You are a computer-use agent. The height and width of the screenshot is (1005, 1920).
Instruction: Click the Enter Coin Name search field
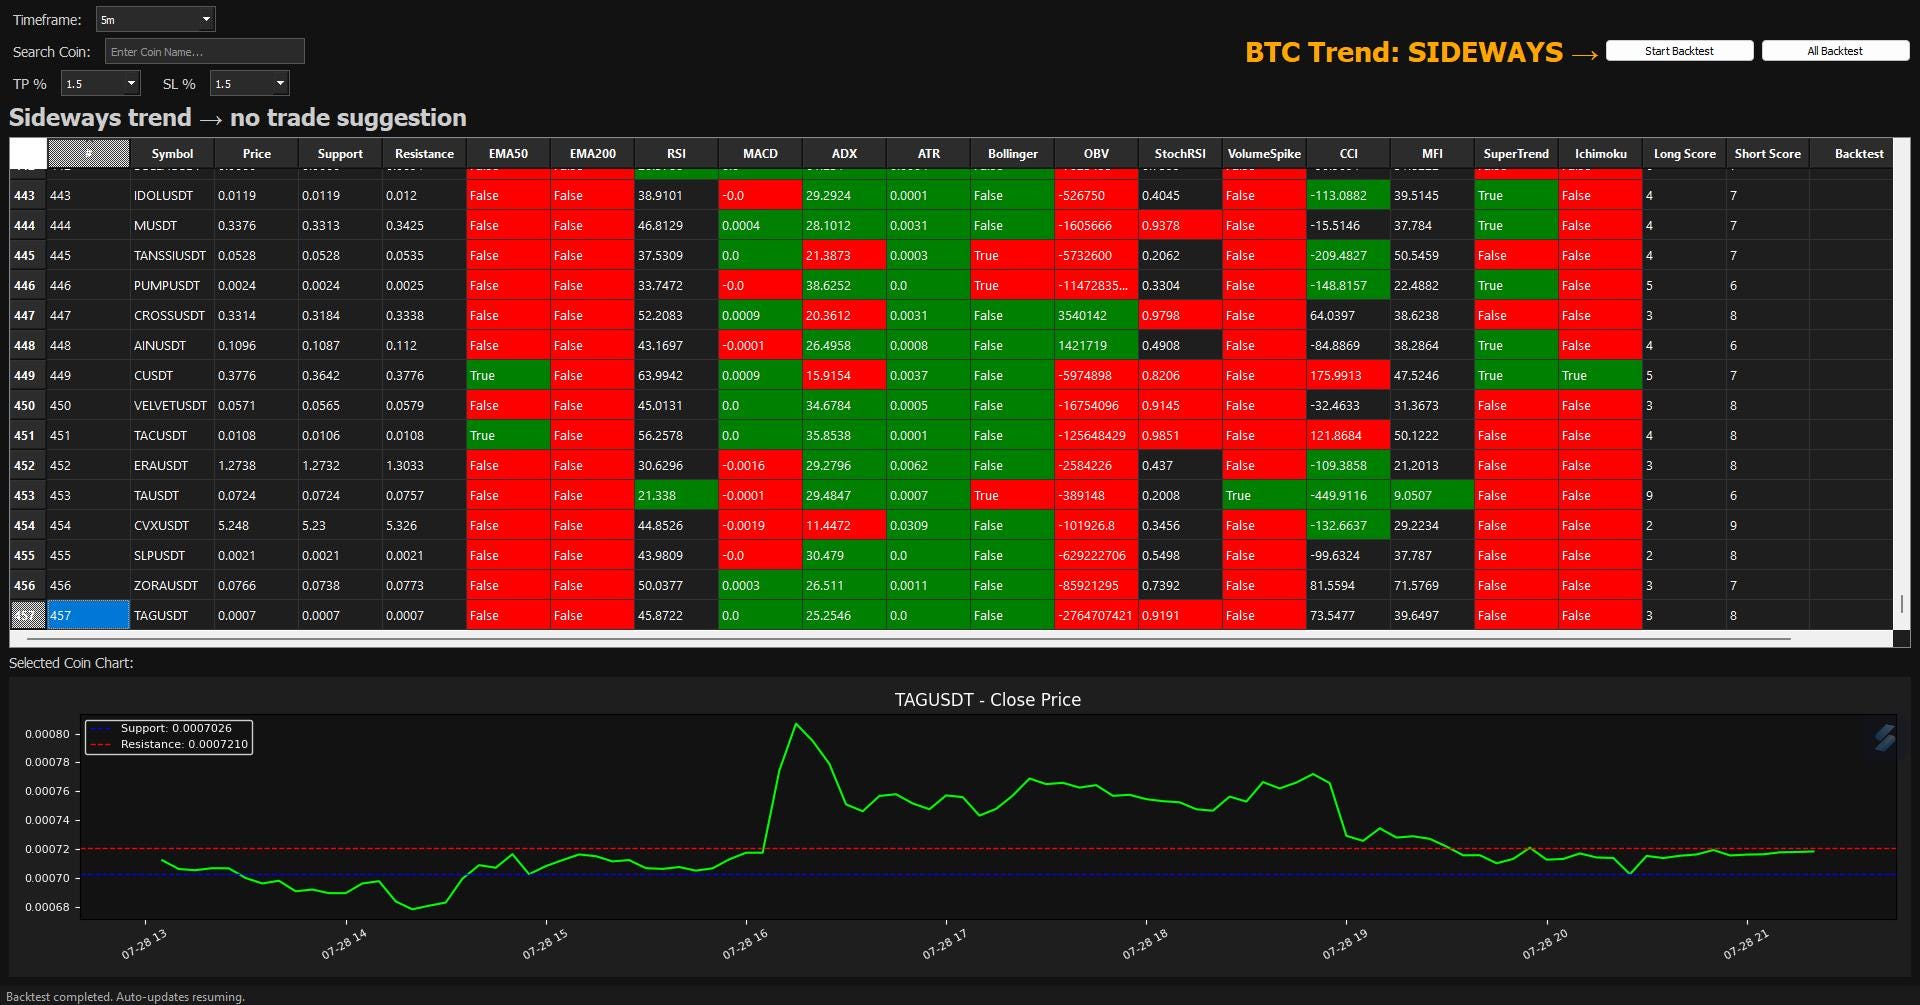click(x=204, y=50)
